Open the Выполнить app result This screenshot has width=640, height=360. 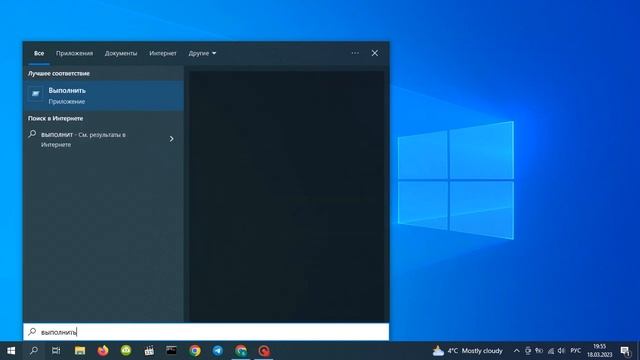coord(104,96)
